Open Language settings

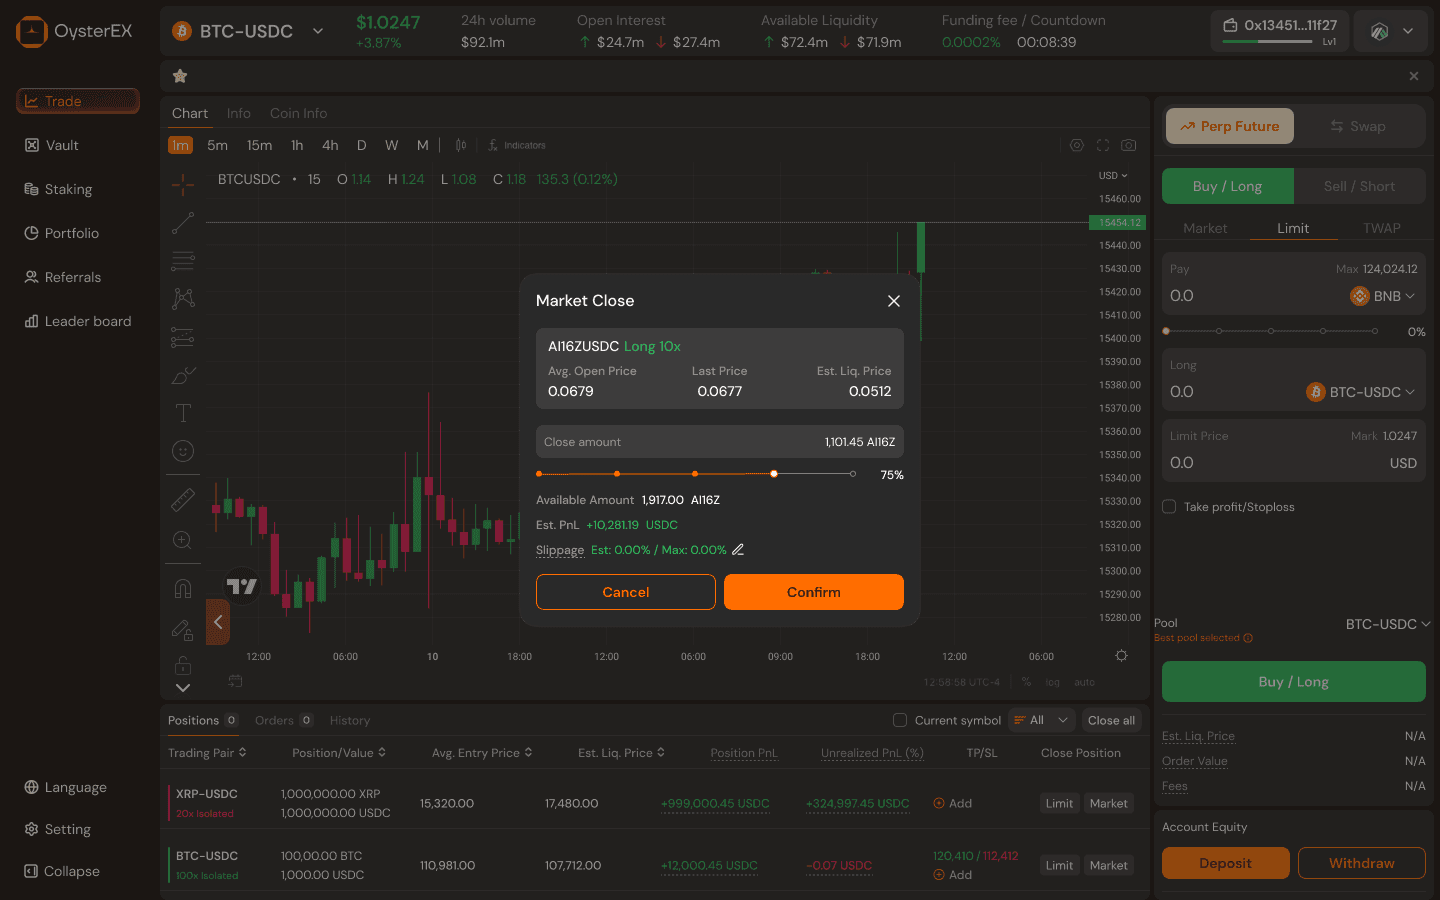tap(66, 787)
